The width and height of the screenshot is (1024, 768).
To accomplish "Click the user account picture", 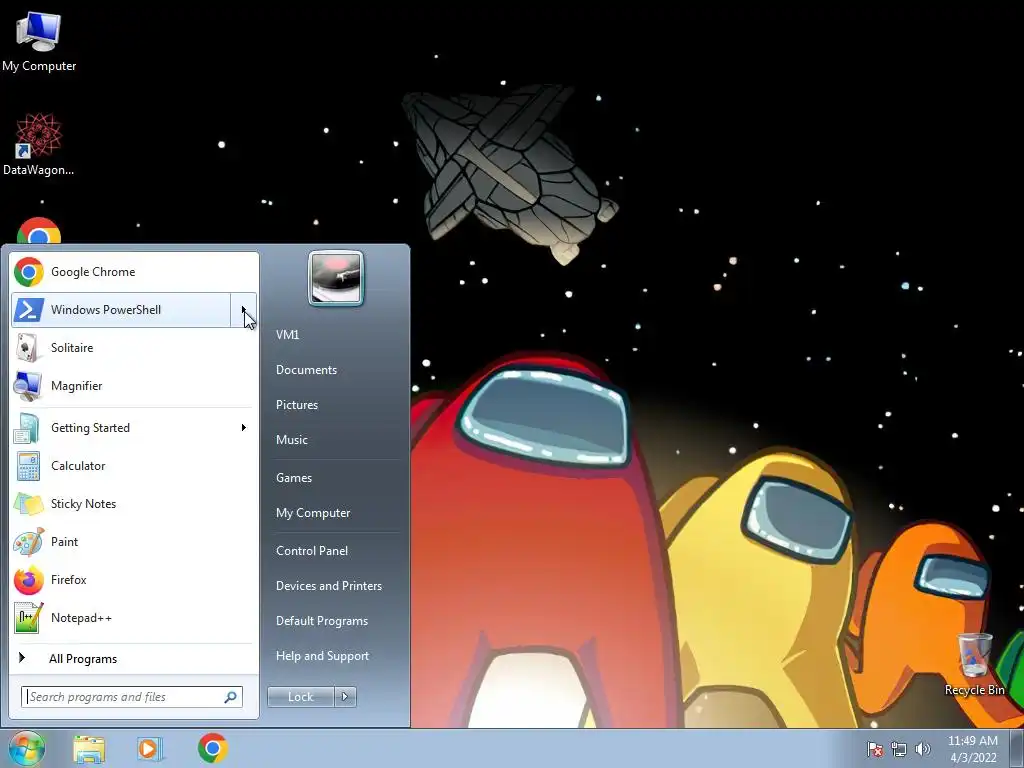I will tap(336, 278).
